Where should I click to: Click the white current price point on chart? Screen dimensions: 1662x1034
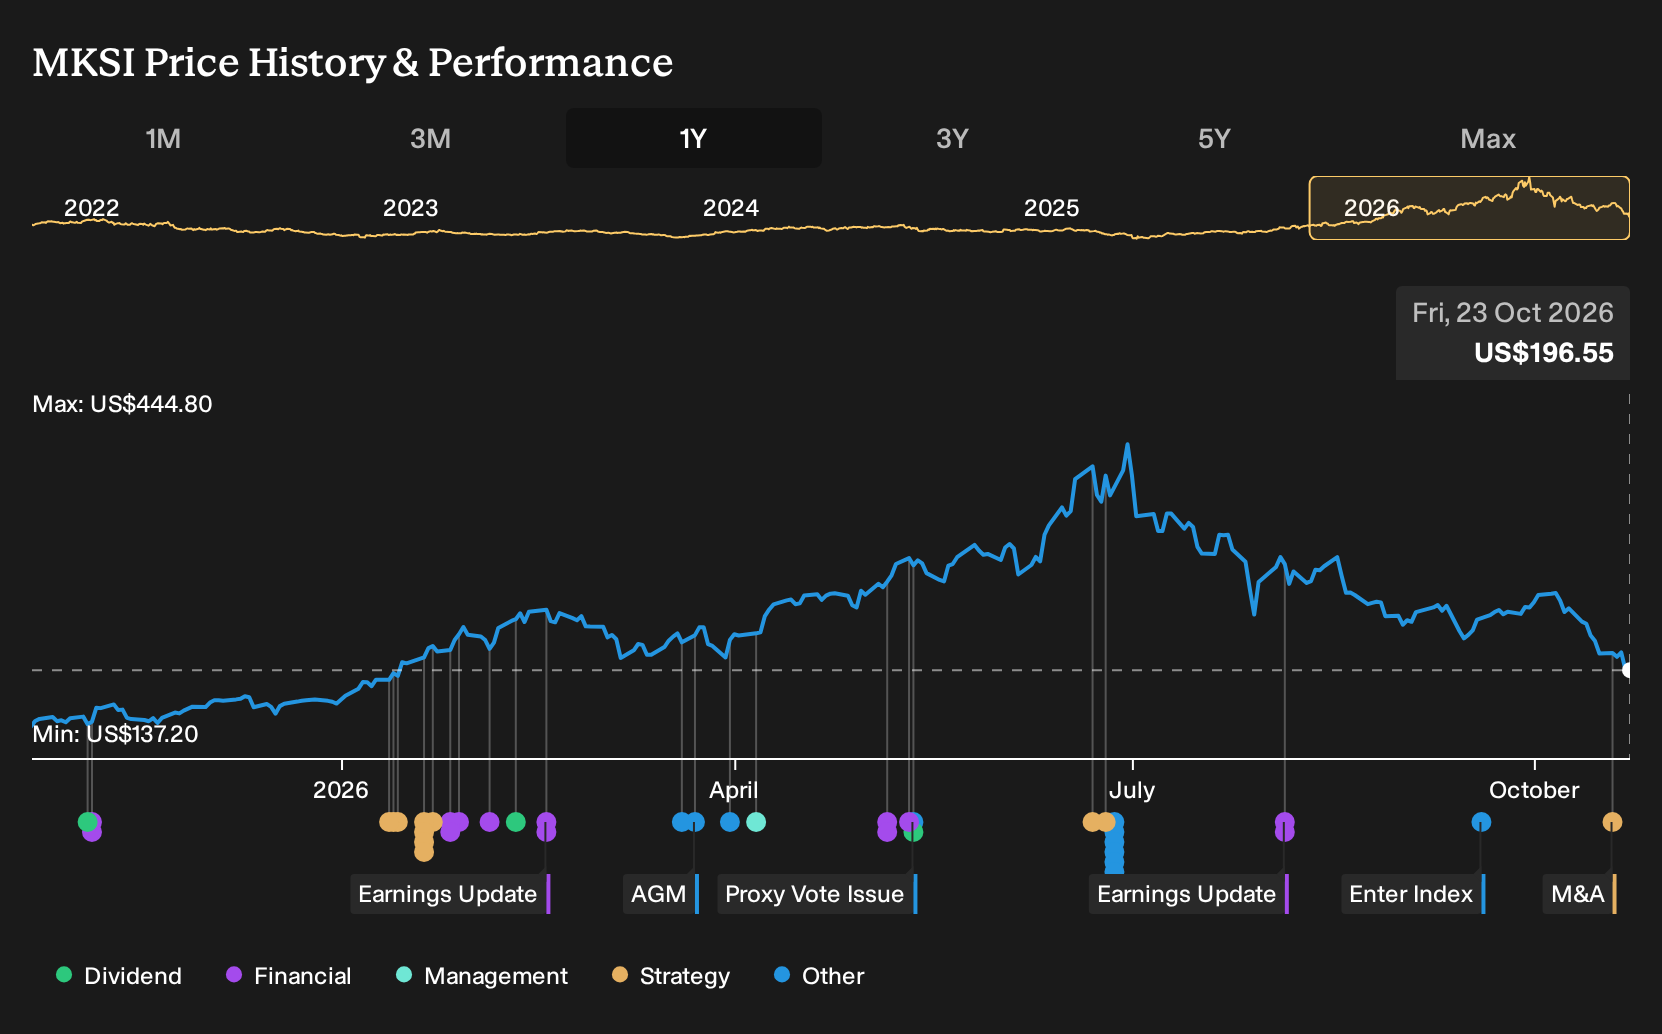(x=1627, y=670)
